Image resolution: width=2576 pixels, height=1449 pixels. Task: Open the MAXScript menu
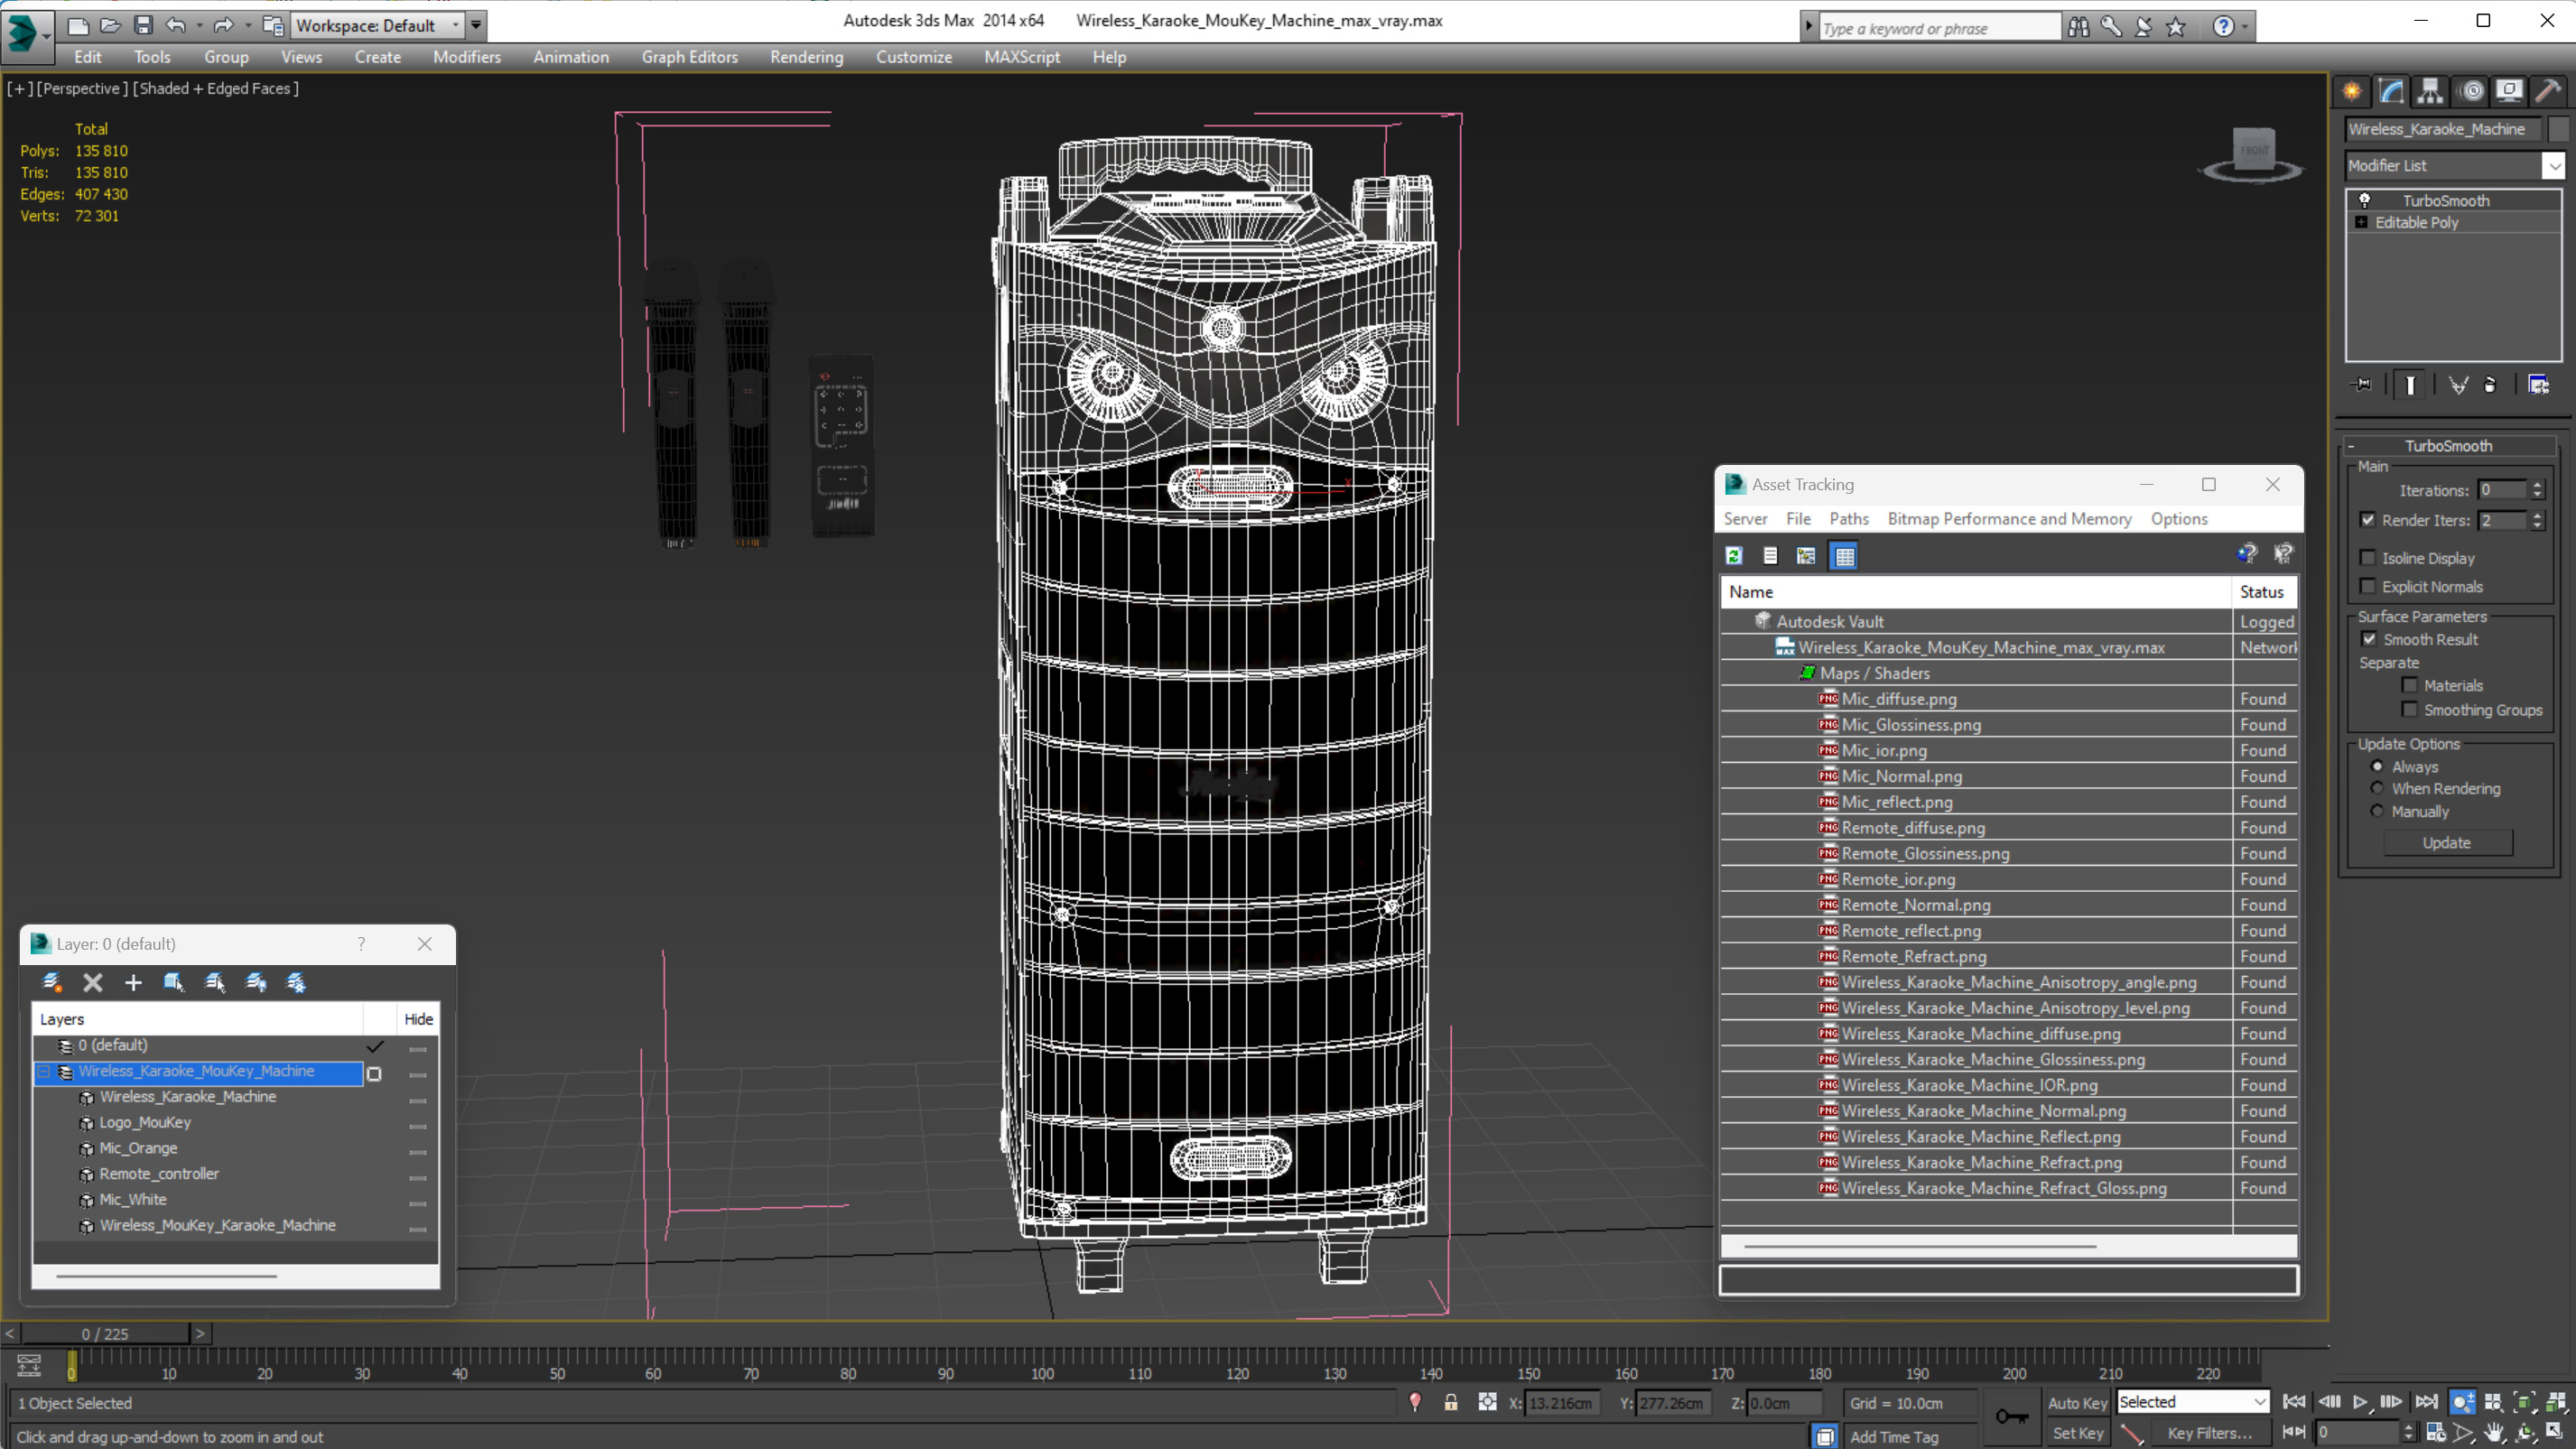coord(1021,57)
